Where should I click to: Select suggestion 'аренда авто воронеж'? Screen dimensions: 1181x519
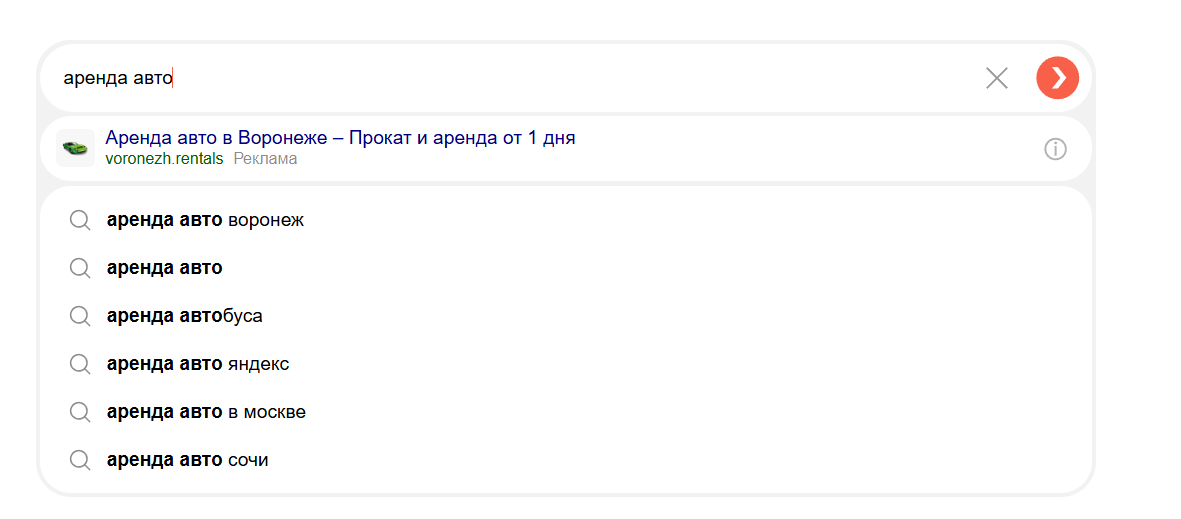(565, 220)
